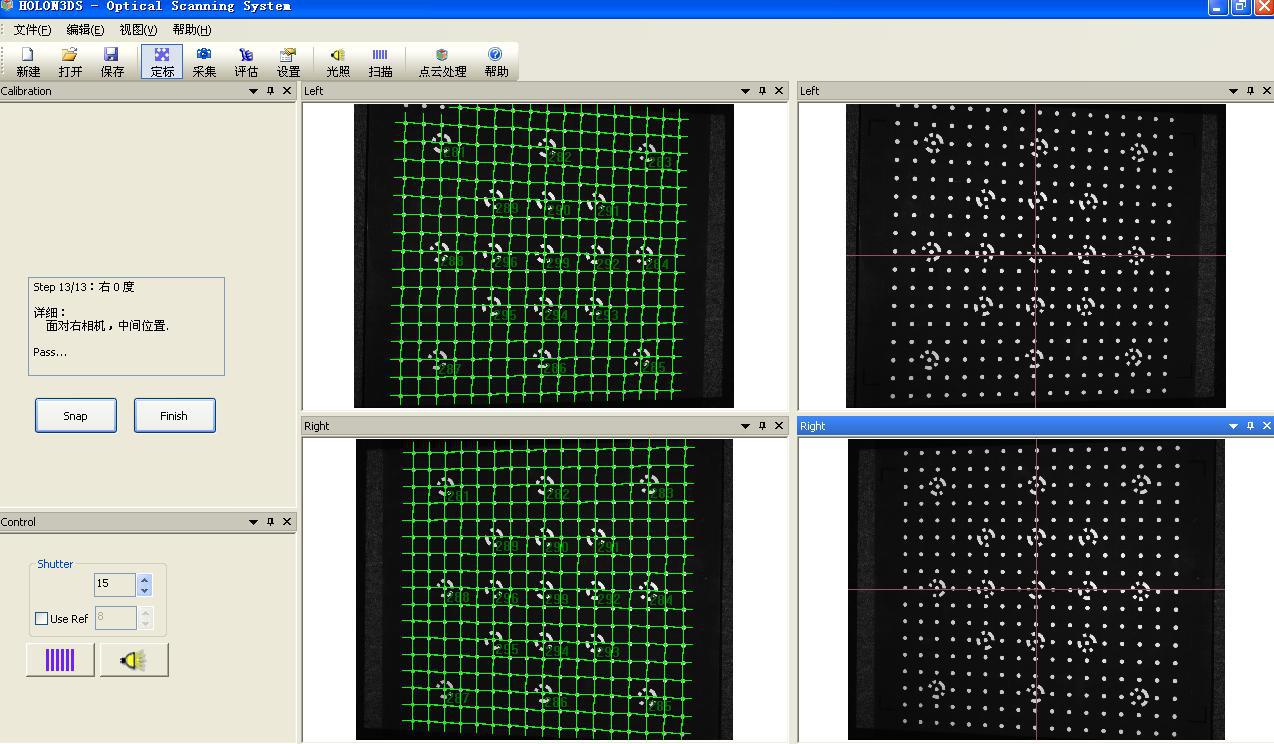This screenshot has height=744, width=1274.
Task: Click the Shutter group label
Action: click(x=55, y=564)
